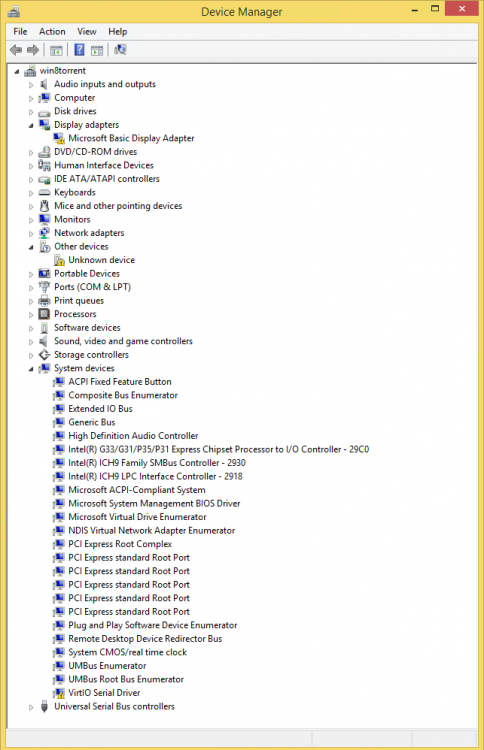Open the View menu
This screenshot has height=750, width=484.
tap(87, 32)
